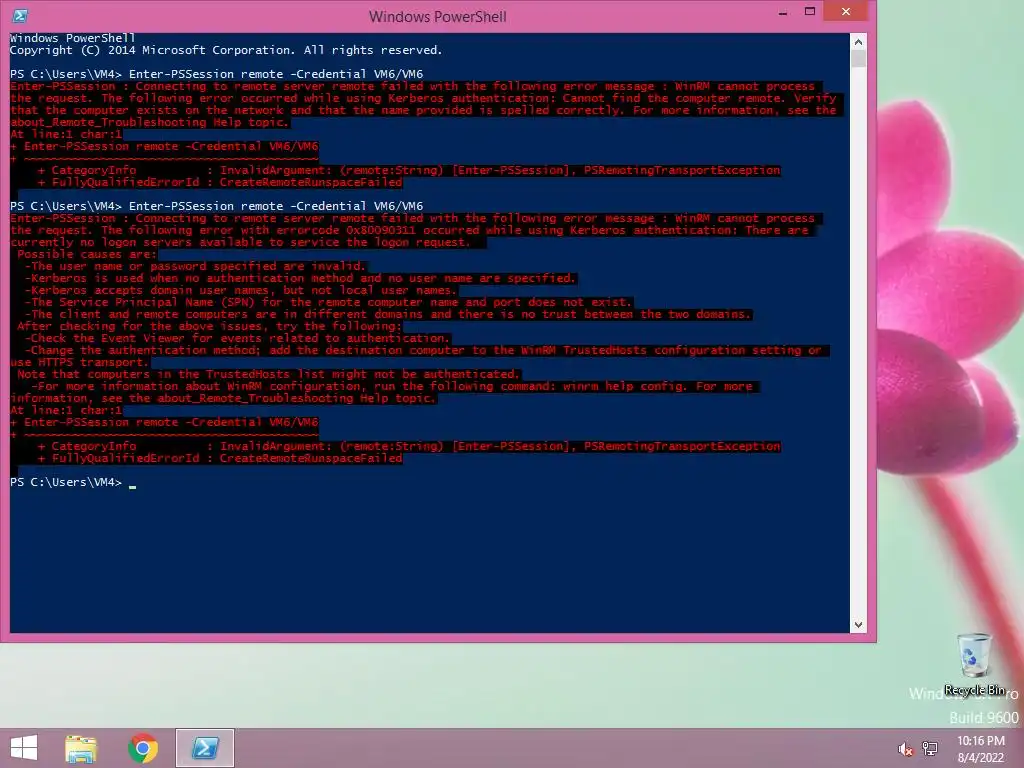Click the first CategoryInfo InvalidArgument line
This screenshot has height=768, width=1024.
[409, 170]
